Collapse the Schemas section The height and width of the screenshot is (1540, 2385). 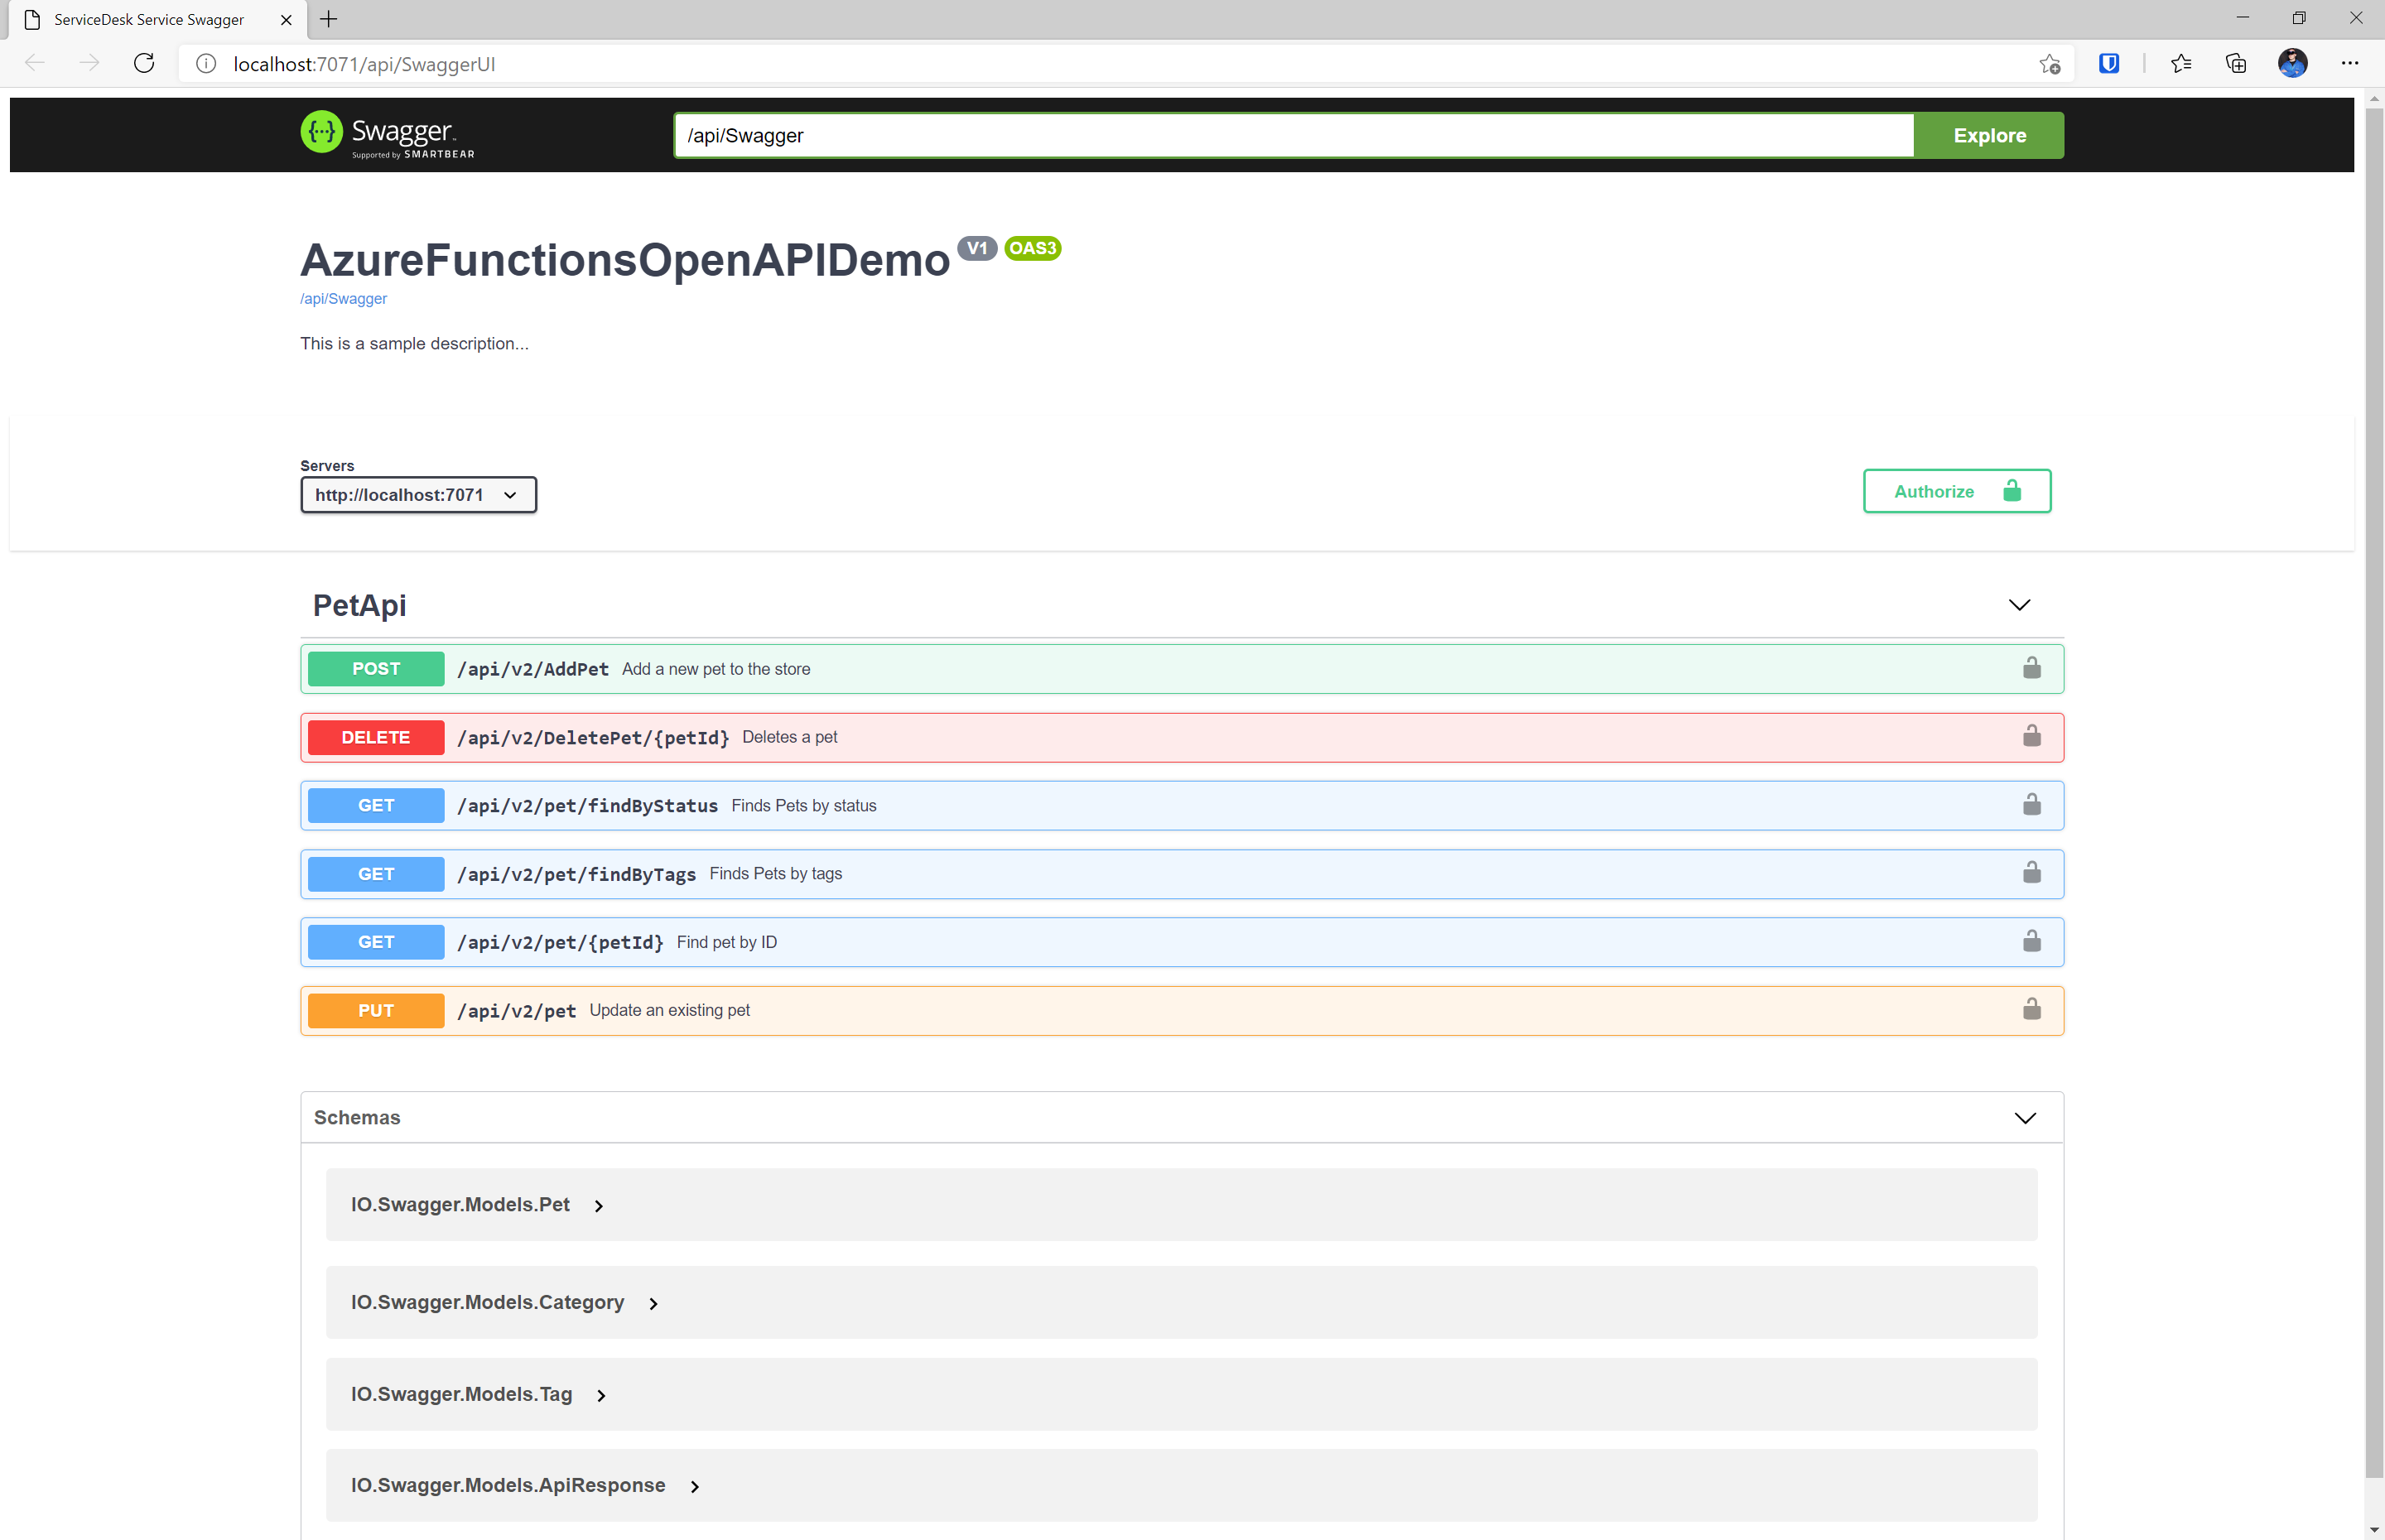click(2024, 1118)
